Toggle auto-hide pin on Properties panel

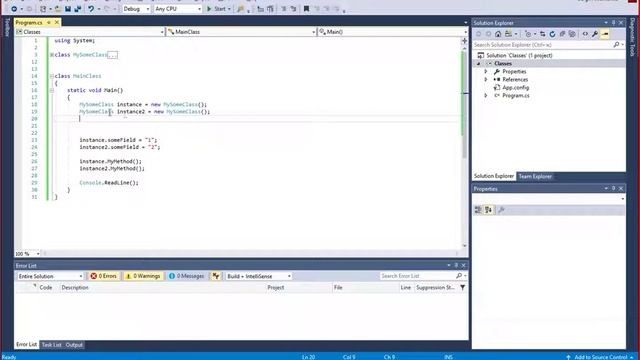point(613,189)
